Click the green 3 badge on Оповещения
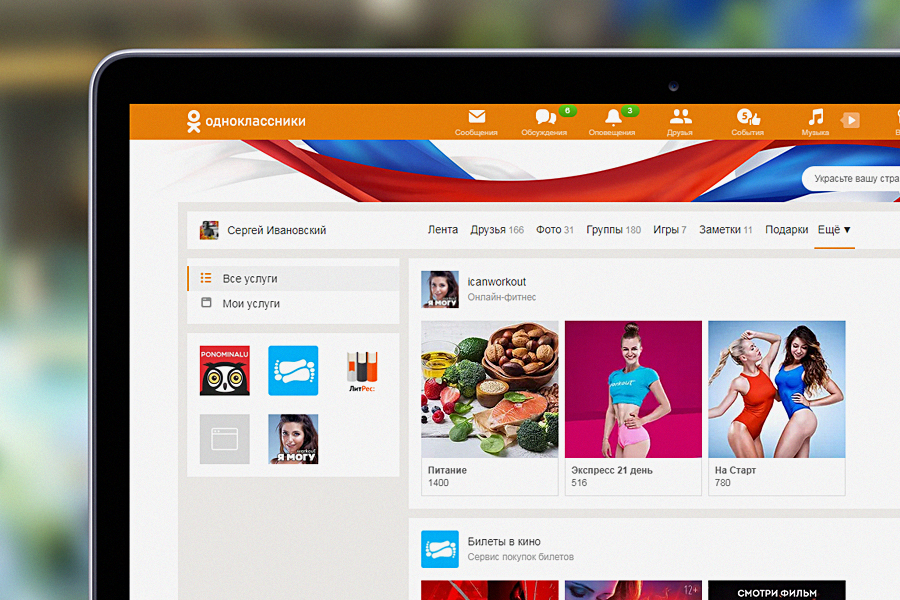The image size is (900, 600). tap(630, 111)
